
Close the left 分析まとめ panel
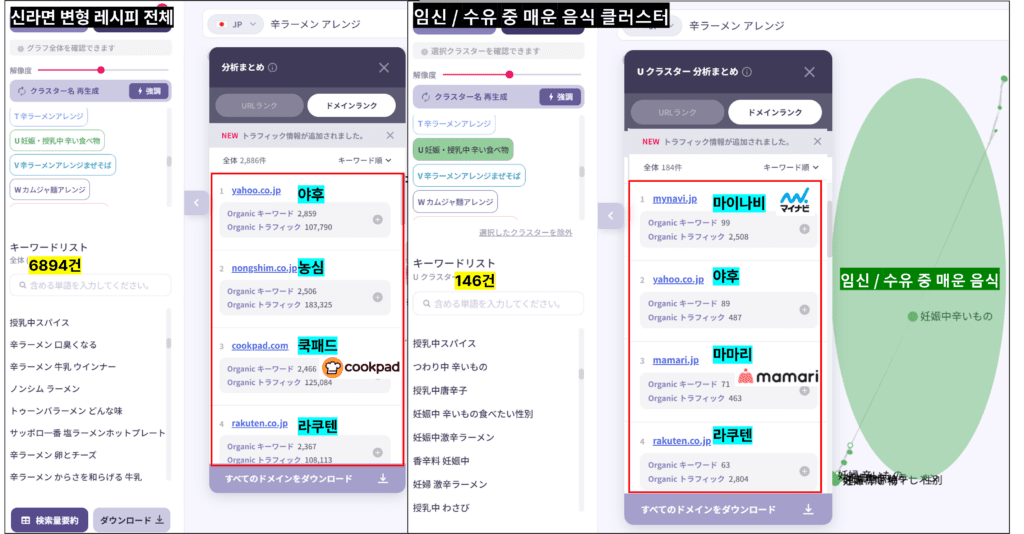pyautogui.click(x=384, y=67)
